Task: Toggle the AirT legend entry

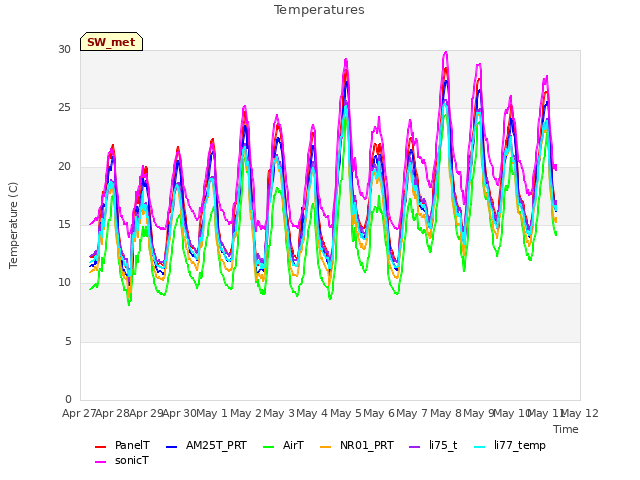Action: point(284,445)
